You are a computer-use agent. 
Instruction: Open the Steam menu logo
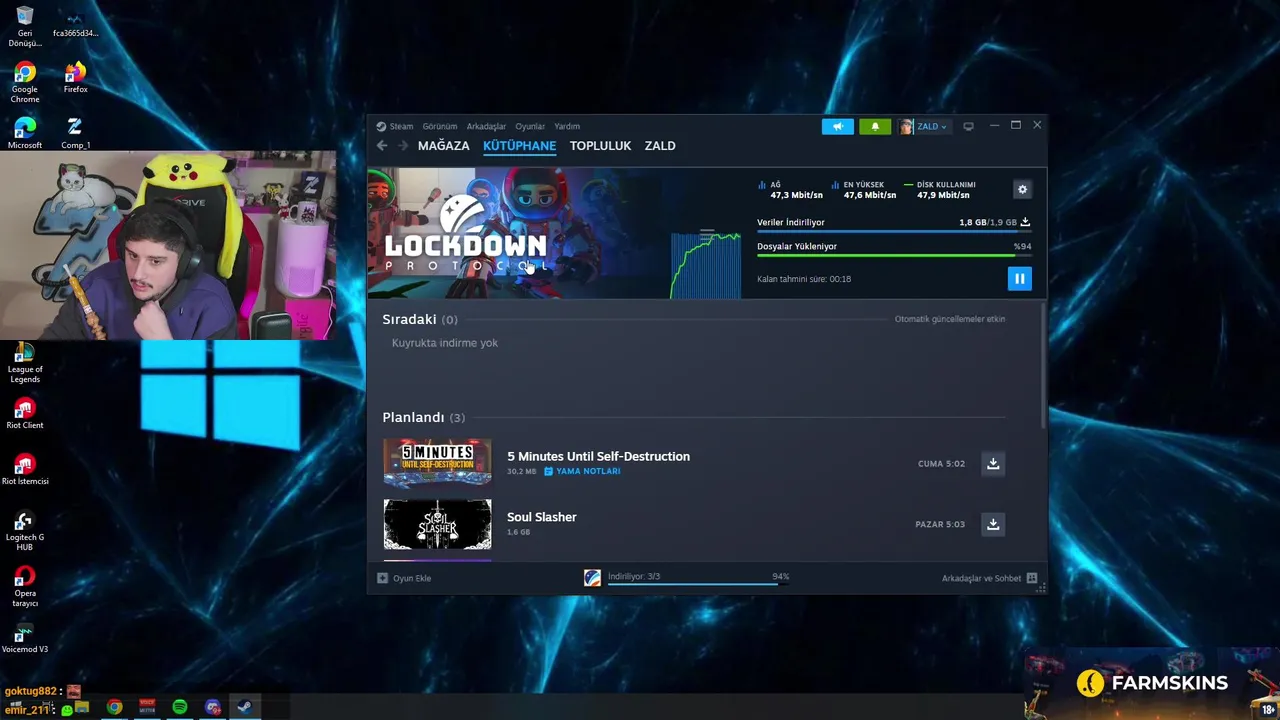pos(381,126)
